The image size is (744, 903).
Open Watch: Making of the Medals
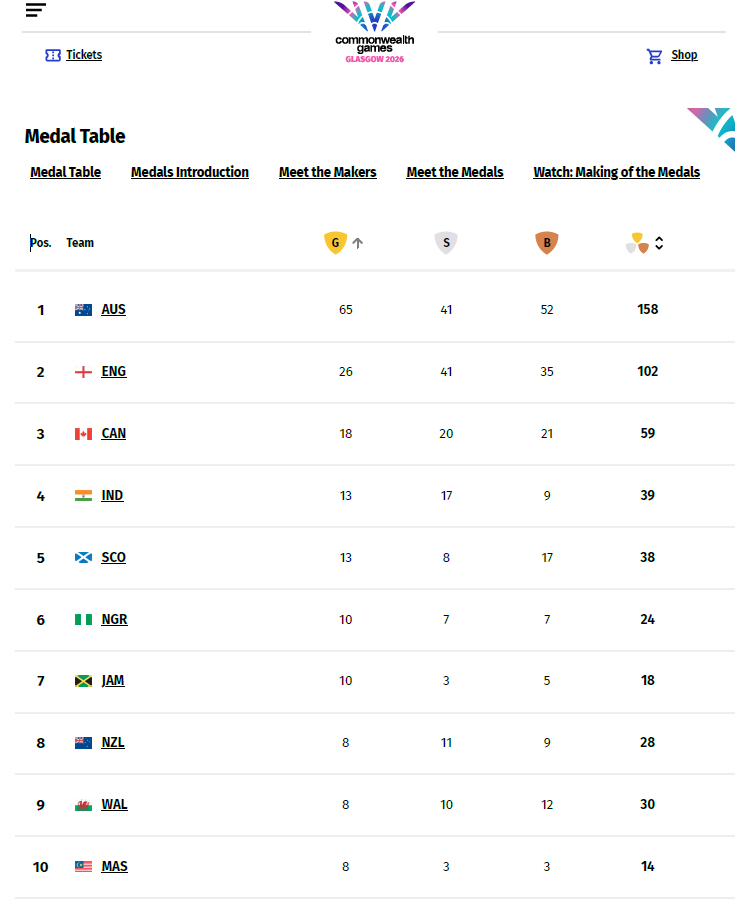617,172
